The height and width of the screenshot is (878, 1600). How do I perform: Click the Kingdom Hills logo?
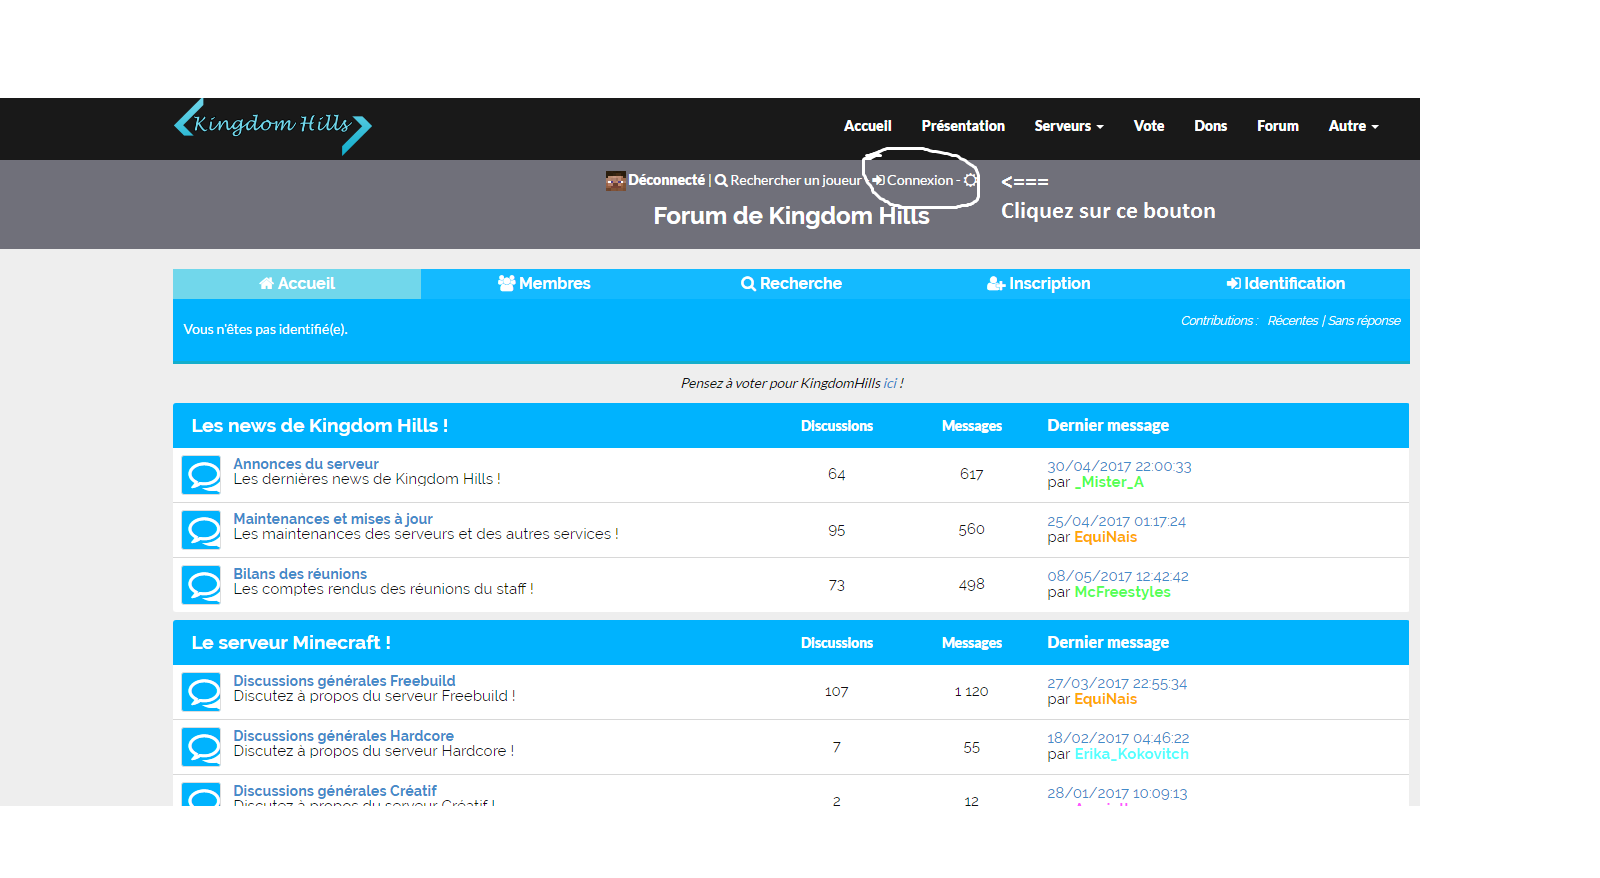point(272,126)
